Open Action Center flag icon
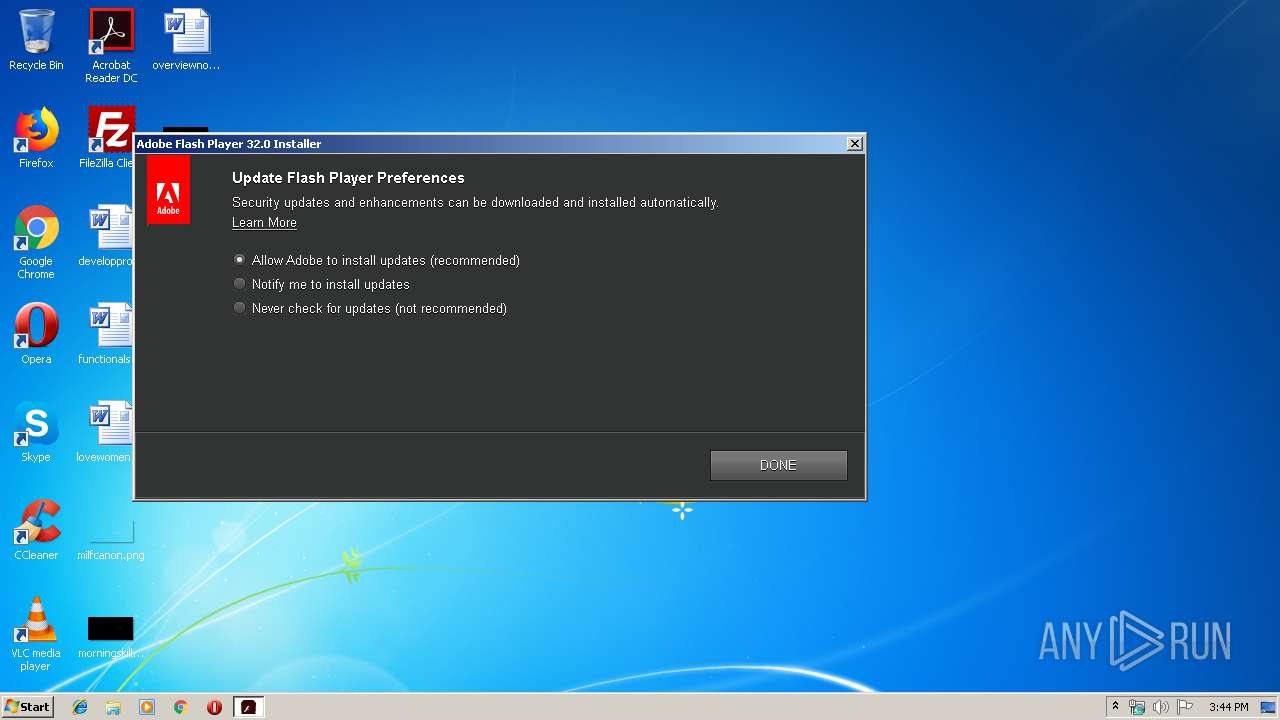The image size is (1280, 720). 1185,707
